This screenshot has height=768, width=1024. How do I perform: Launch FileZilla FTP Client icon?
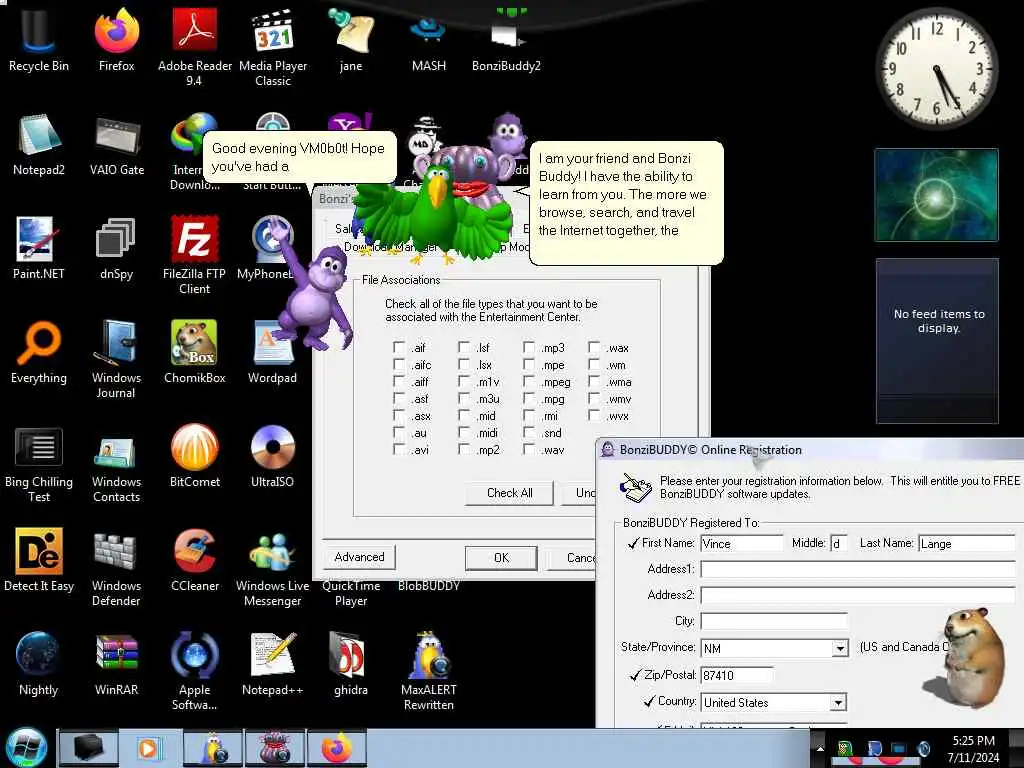pyautogui.click(x=194, y=255)
